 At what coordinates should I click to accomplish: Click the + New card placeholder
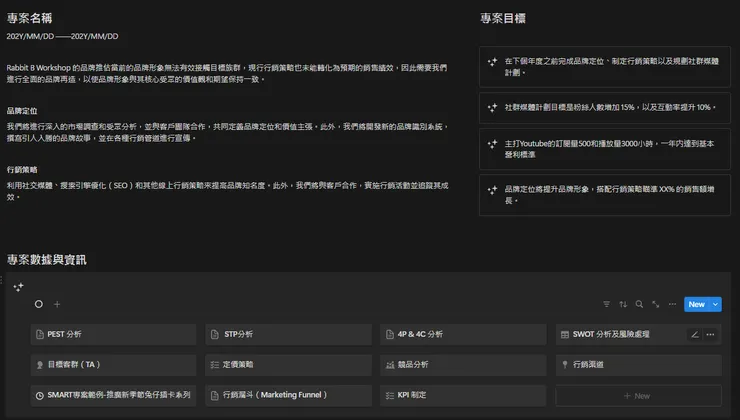point(639,396)
